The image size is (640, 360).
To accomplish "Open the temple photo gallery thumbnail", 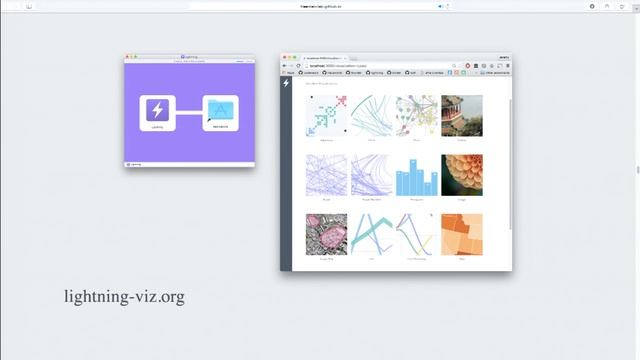I will pos(462,116).
